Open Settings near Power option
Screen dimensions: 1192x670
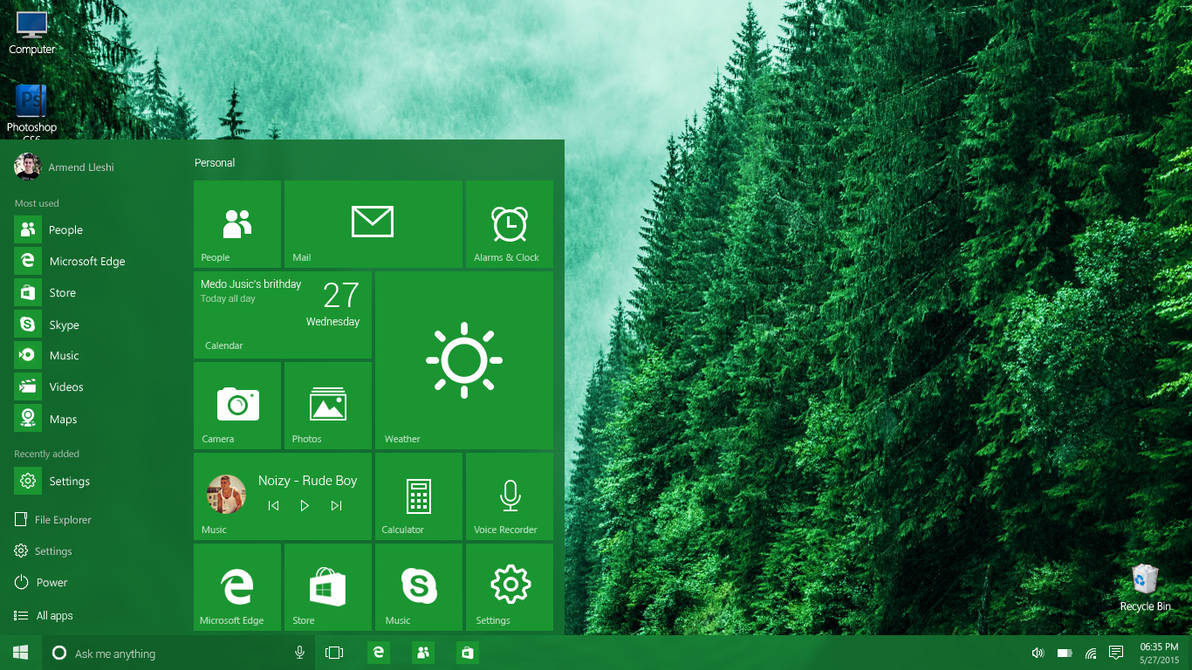tap(43, 551)
